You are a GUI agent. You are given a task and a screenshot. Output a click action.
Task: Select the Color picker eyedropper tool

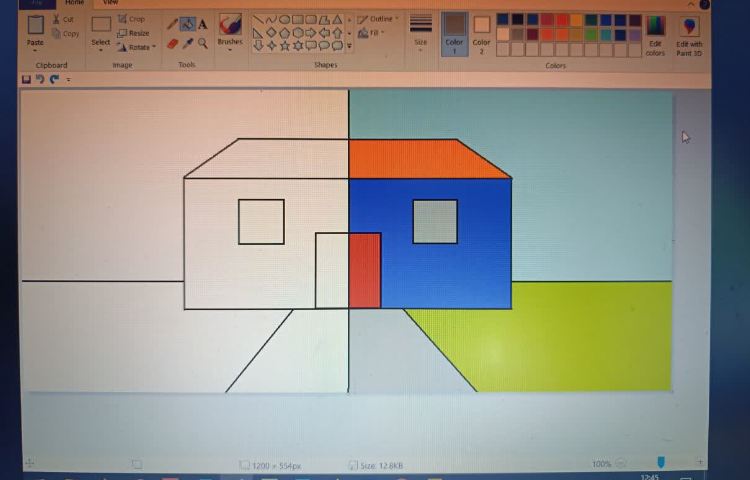coord(187,43)
